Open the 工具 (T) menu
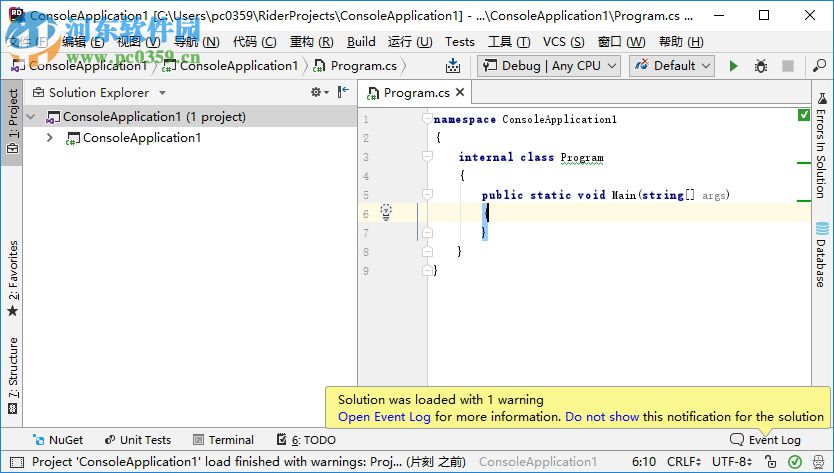This screenshot has height=473, width=834. pos(509,42)
